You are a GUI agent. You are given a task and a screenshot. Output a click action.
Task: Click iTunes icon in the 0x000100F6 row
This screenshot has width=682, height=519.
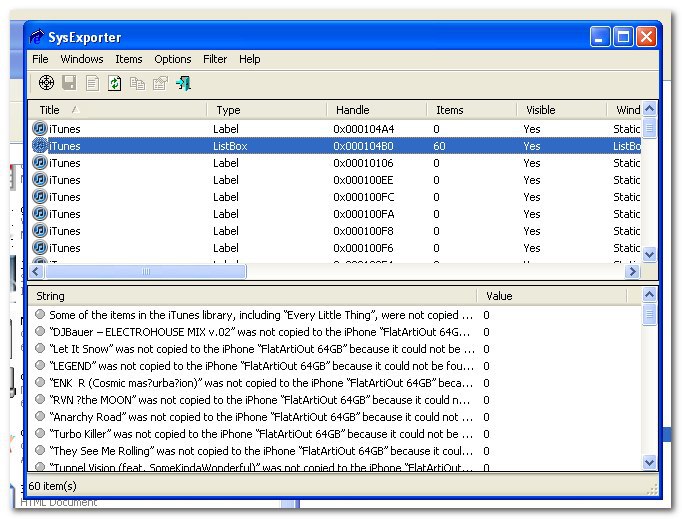(40, 247)
